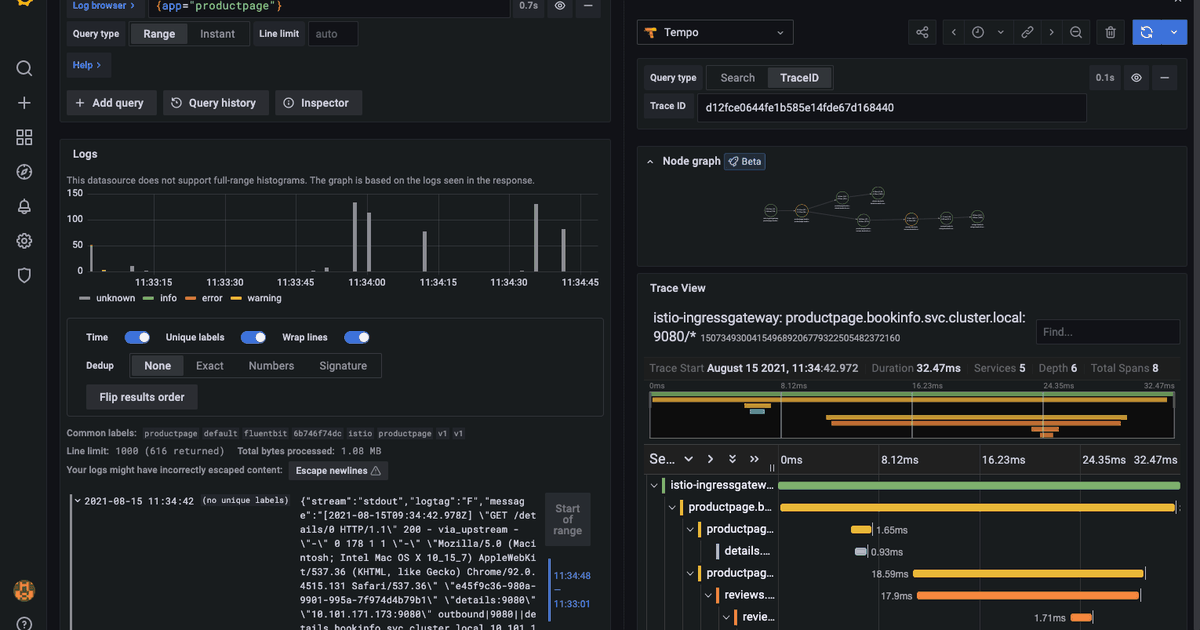Open the Tempo datasource dropdown
The height and width of the screenshot is (630, 1200).
coord(715,32)
